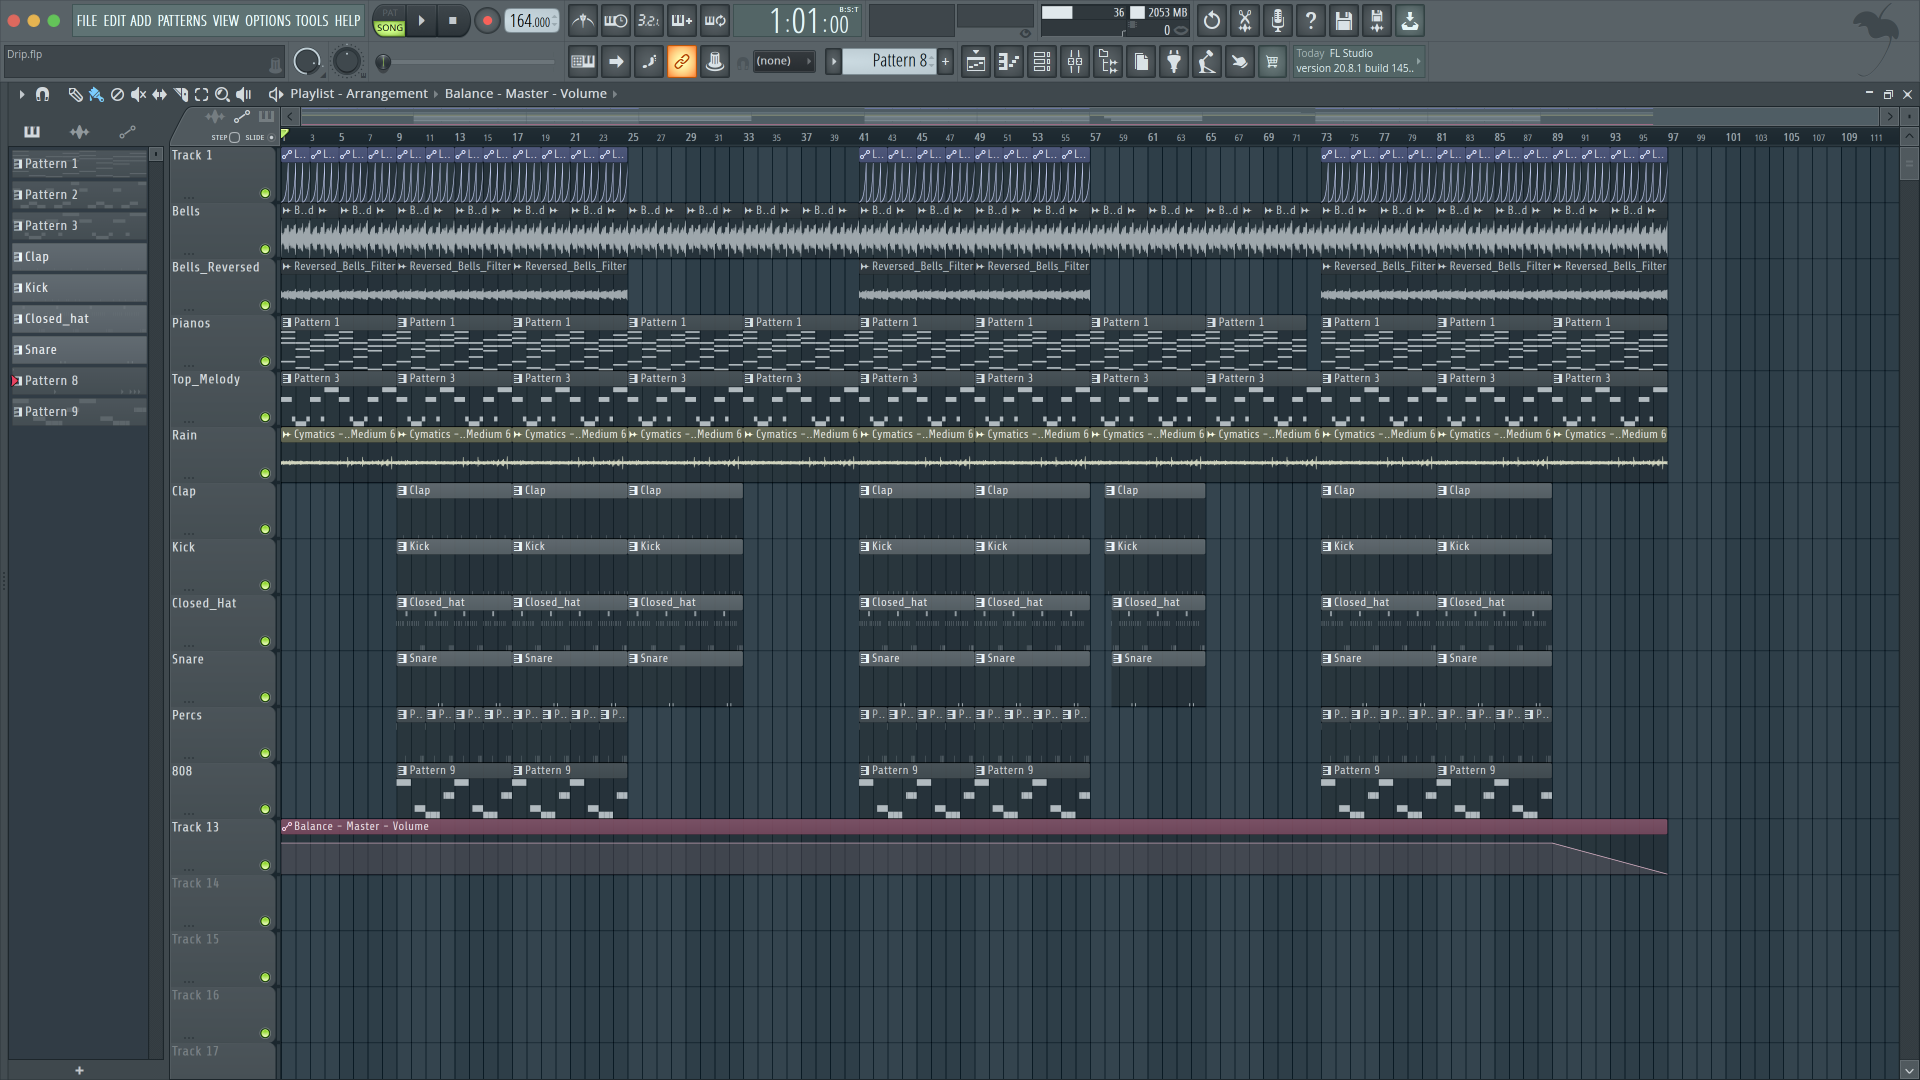Image resolution: width=1920 pixels, height=1080 pixels.
Task: Toggle the snap magnet in playlist toolbar
Action: click(42, 94)
